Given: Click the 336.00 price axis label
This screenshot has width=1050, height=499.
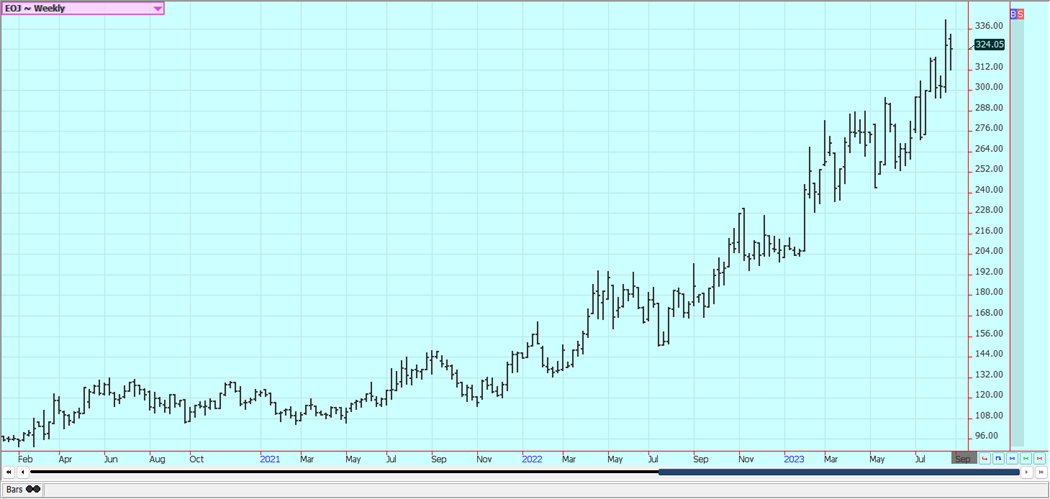Looking at the screenshot, I should point(989,26).
